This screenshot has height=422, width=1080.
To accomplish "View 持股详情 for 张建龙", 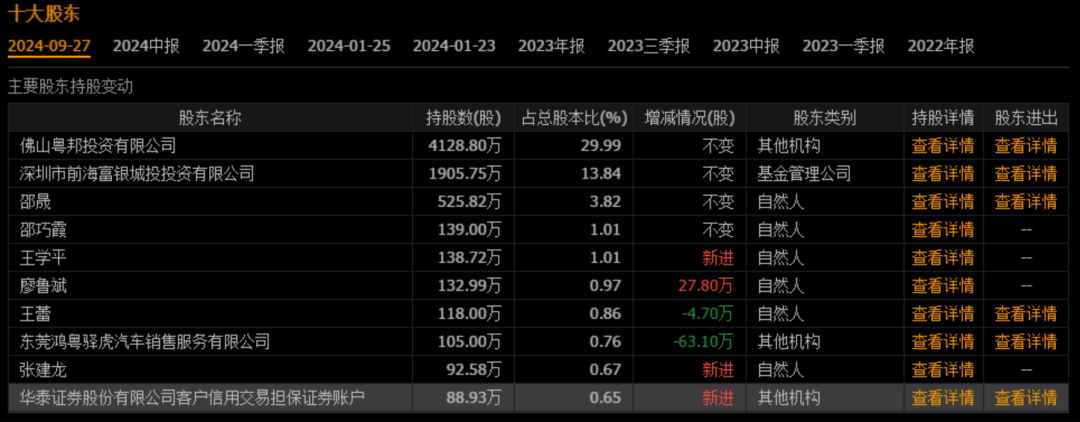I will [943, 370].
